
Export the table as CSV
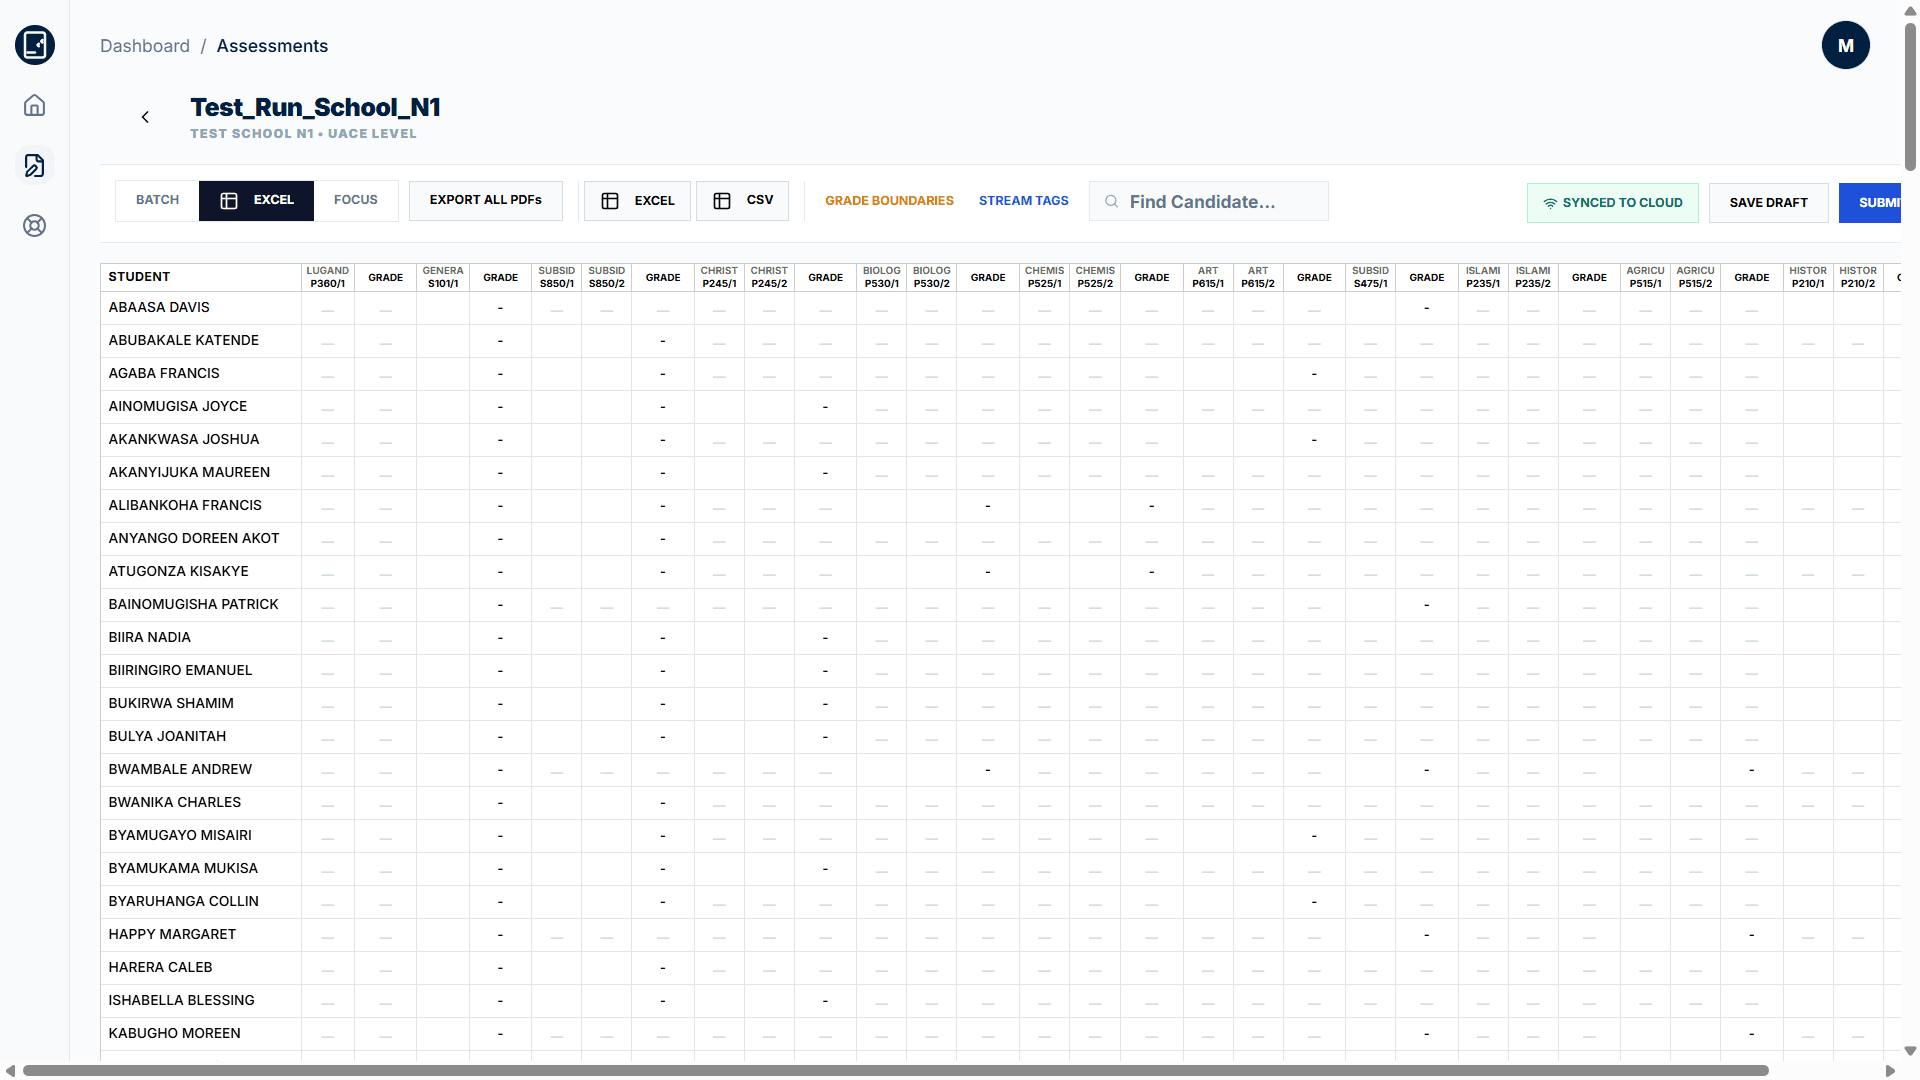pyautogui.click(x=742, y=201)
